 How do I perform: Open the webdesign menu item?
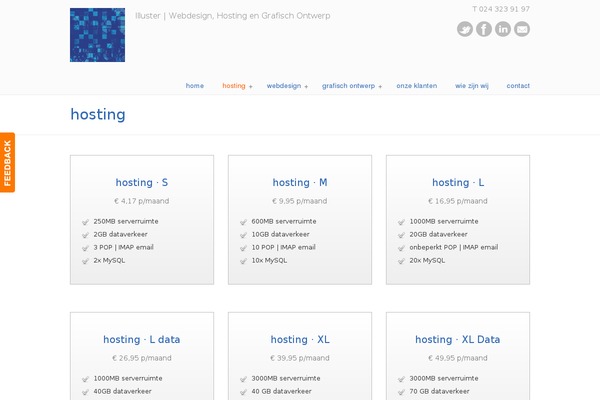pos(284,86)
